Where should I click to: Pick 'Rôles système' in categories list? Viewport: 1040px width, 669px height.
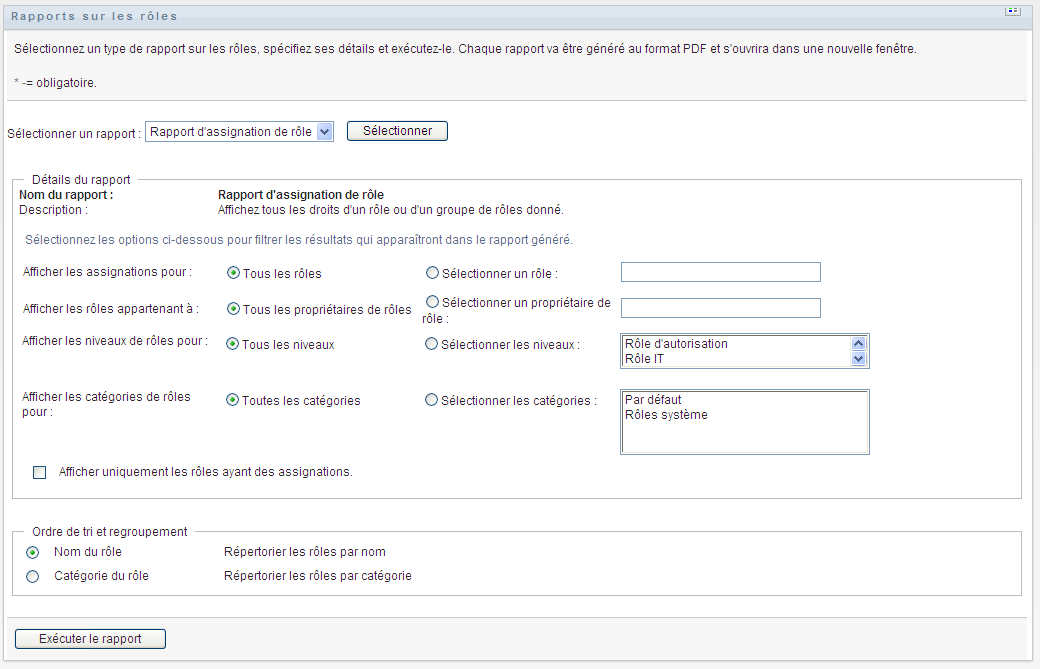click(666, 415)
